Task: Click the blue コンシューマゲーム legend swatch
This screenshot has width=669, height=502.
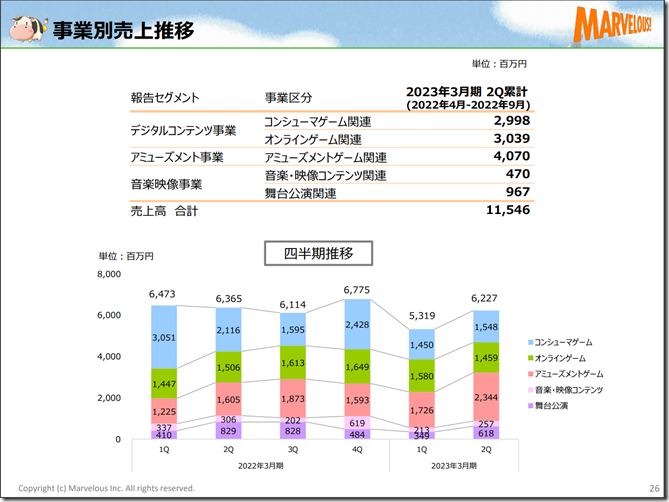Action: point(530,342)
